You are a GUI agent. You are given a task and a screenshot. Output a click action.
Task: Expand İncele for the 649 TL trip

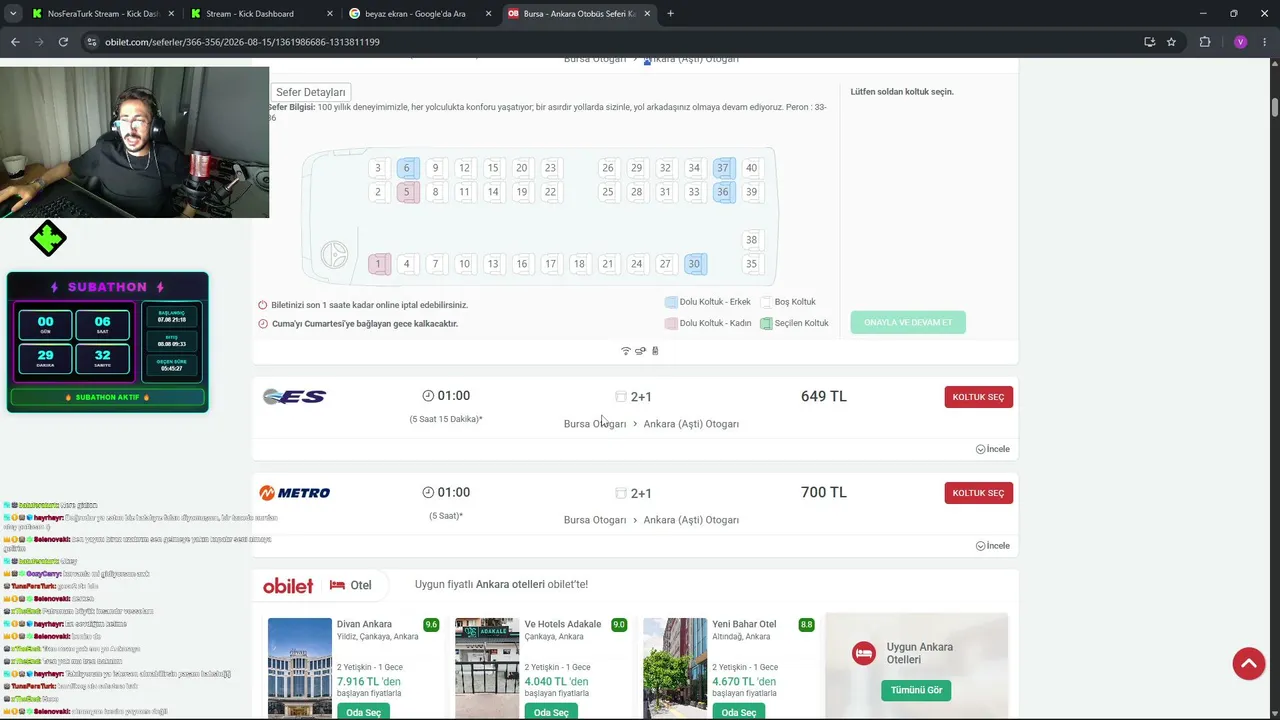pyautogui.click(x=993, y=449)
